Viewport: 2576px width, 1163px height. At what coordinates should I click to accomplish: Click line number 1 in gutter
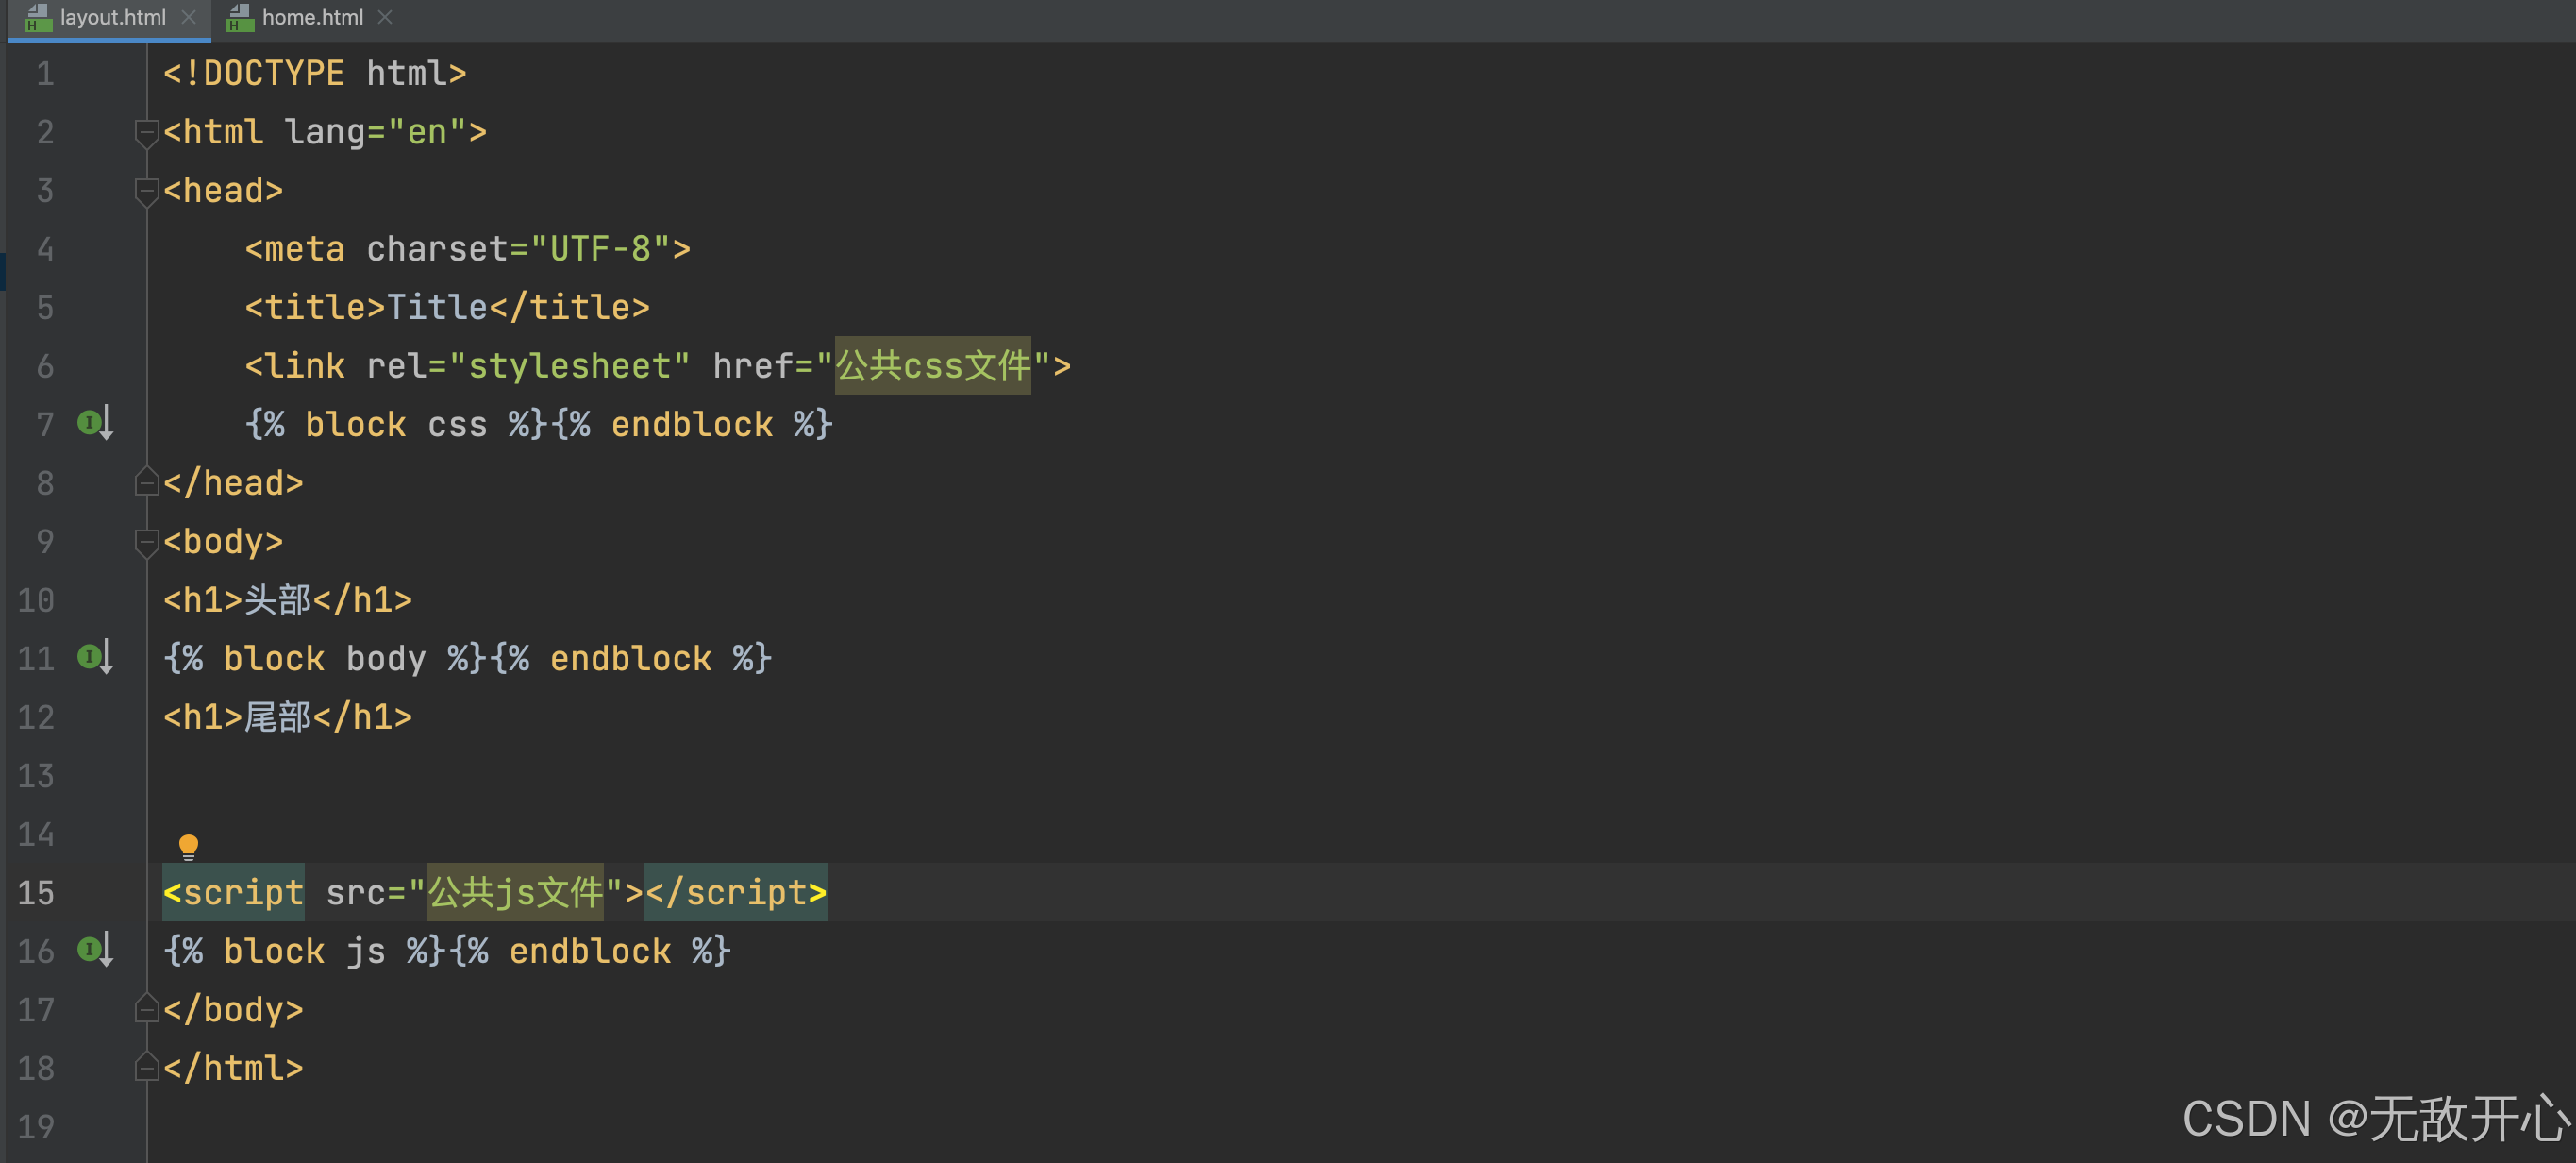(45, 74)
